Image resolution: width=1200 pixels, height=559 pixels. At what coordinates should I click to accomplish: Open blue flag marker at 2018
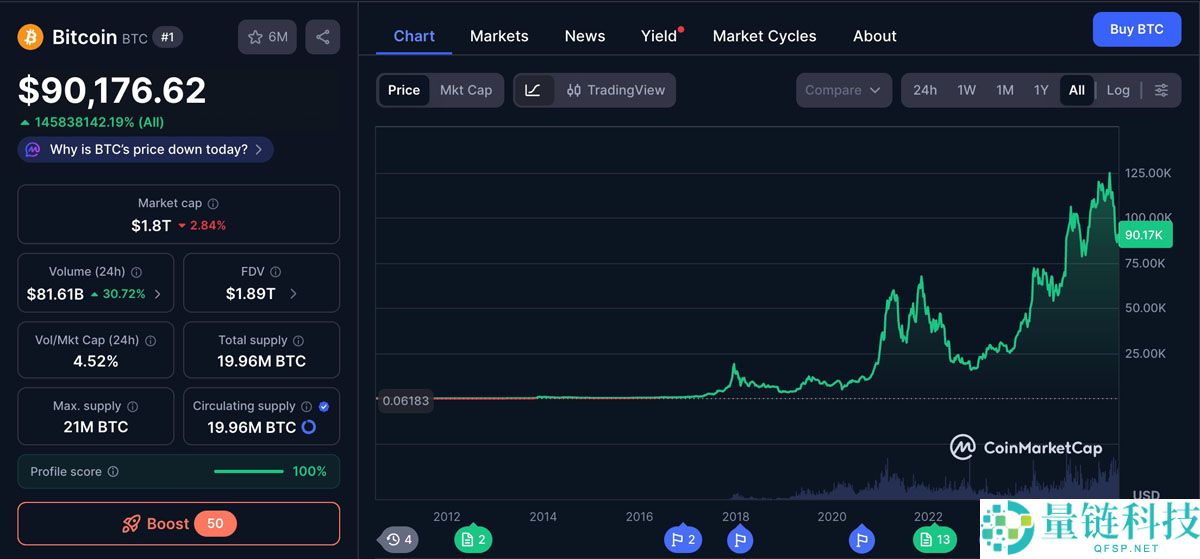point(740,540)
